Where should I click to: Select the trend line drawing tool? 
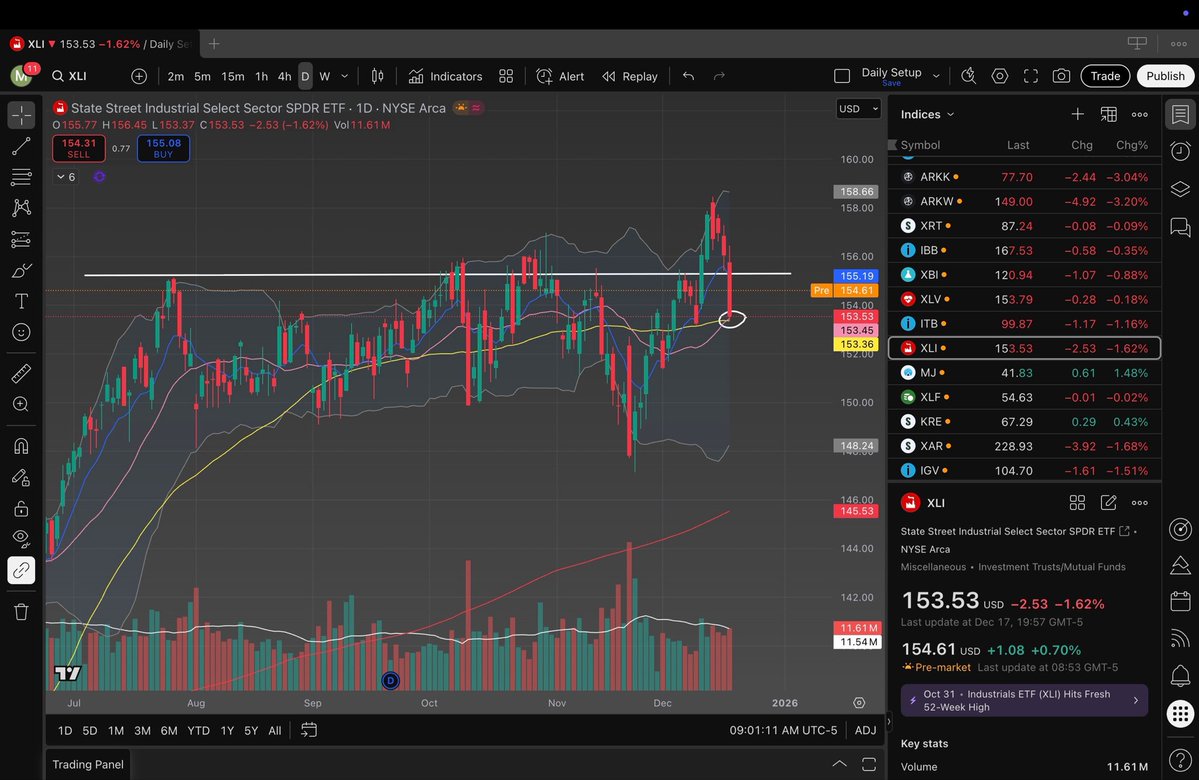click(21, 146)
